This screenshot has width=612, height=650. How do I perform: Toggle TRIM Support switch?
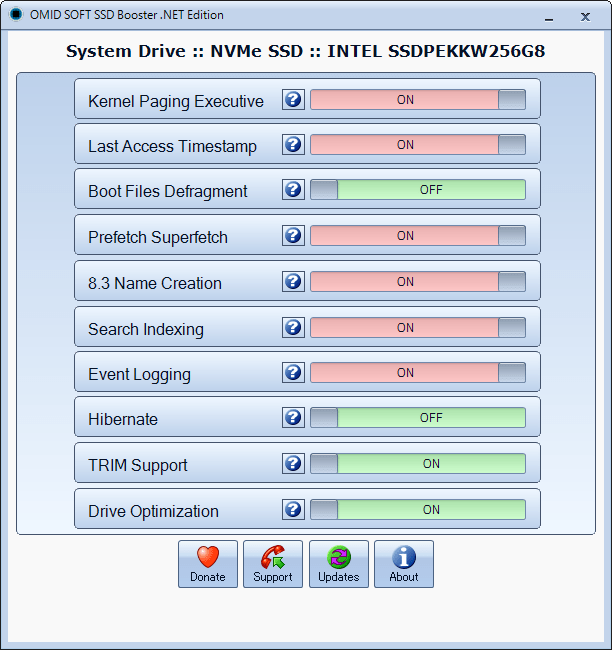(x=418, y=463)
